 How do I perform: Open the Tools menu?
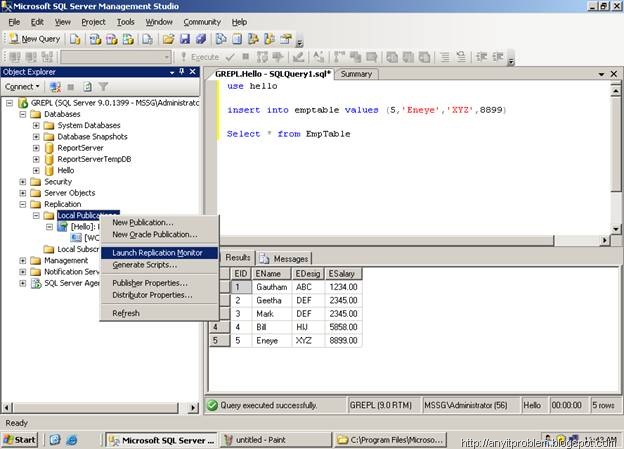(x=125, y=22)
